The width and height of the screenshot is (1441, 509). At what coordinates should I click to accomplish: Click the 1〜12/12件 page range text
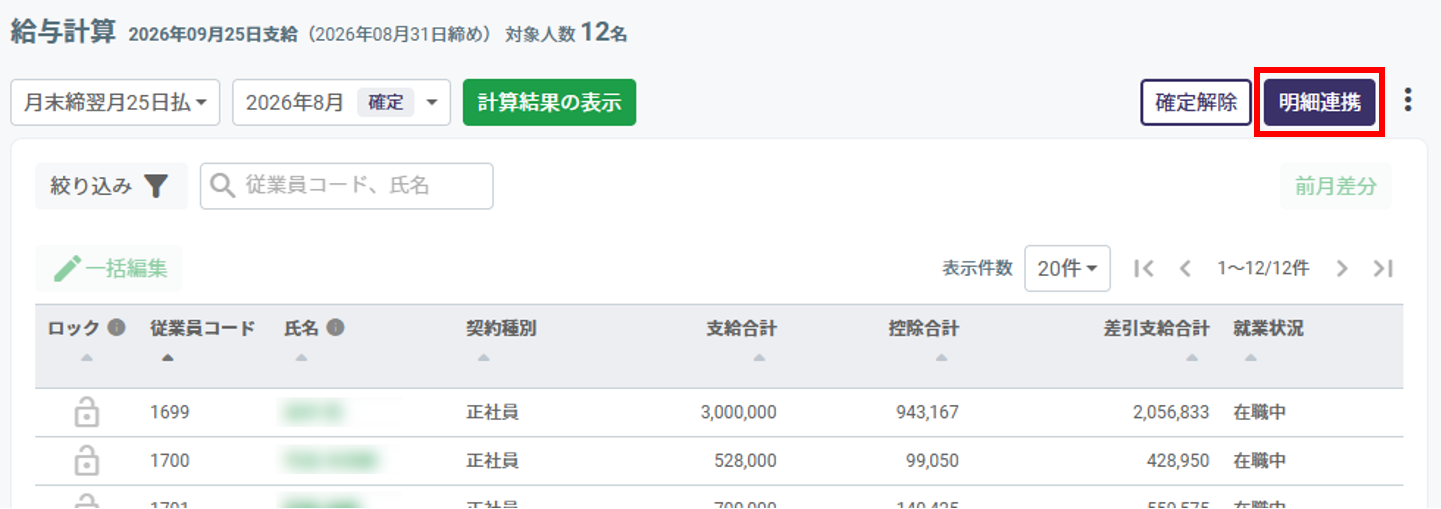pos(1263,268)
